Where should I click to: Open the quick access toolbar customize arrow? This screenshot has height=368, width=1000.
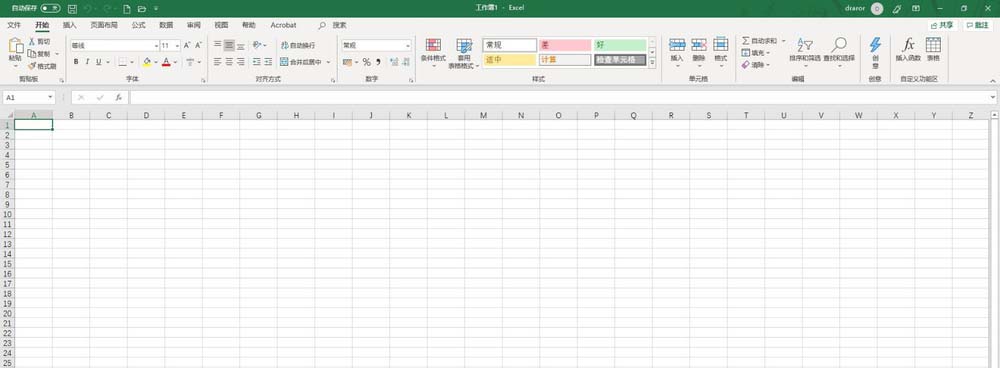[x=156, y=9]
